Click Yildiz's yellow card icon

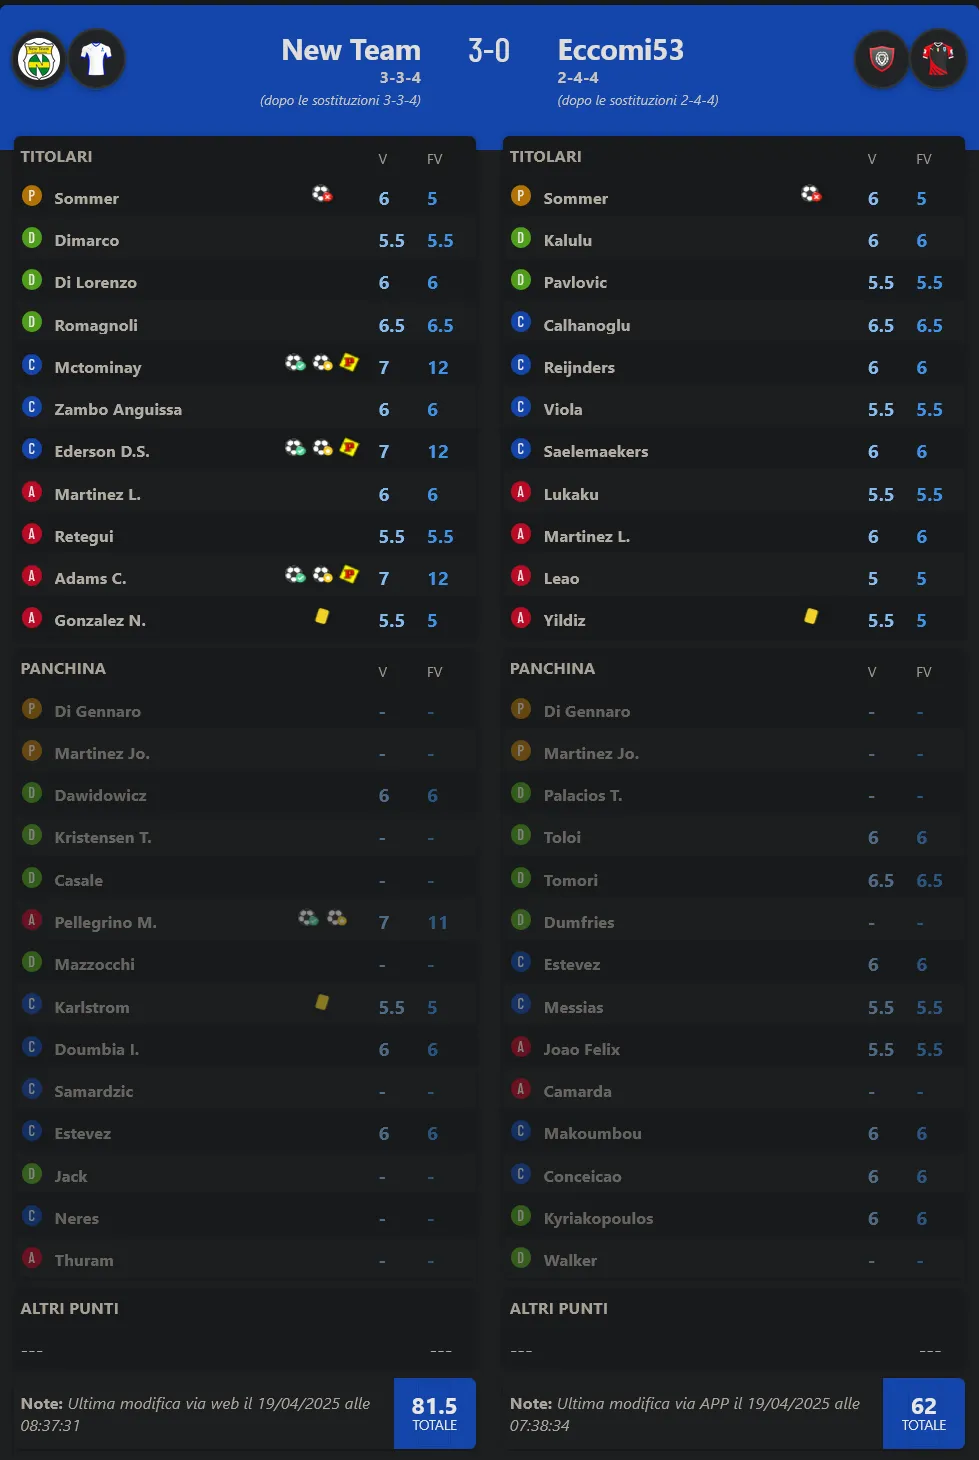tap(811, 617)
